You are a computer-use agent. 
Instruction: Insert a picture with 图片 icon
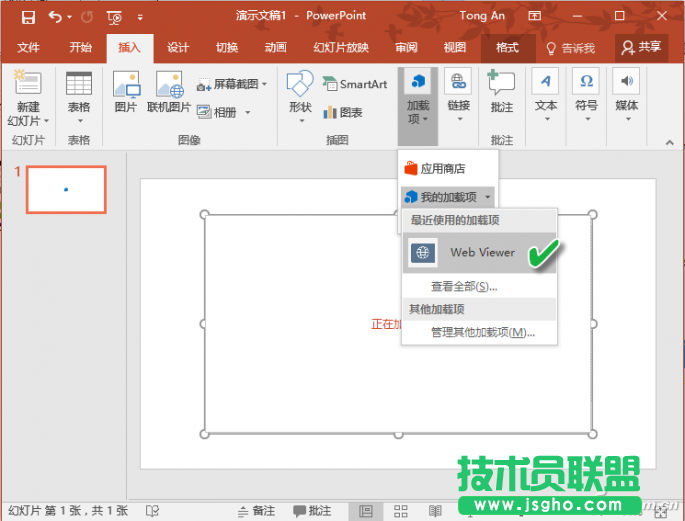126,92
